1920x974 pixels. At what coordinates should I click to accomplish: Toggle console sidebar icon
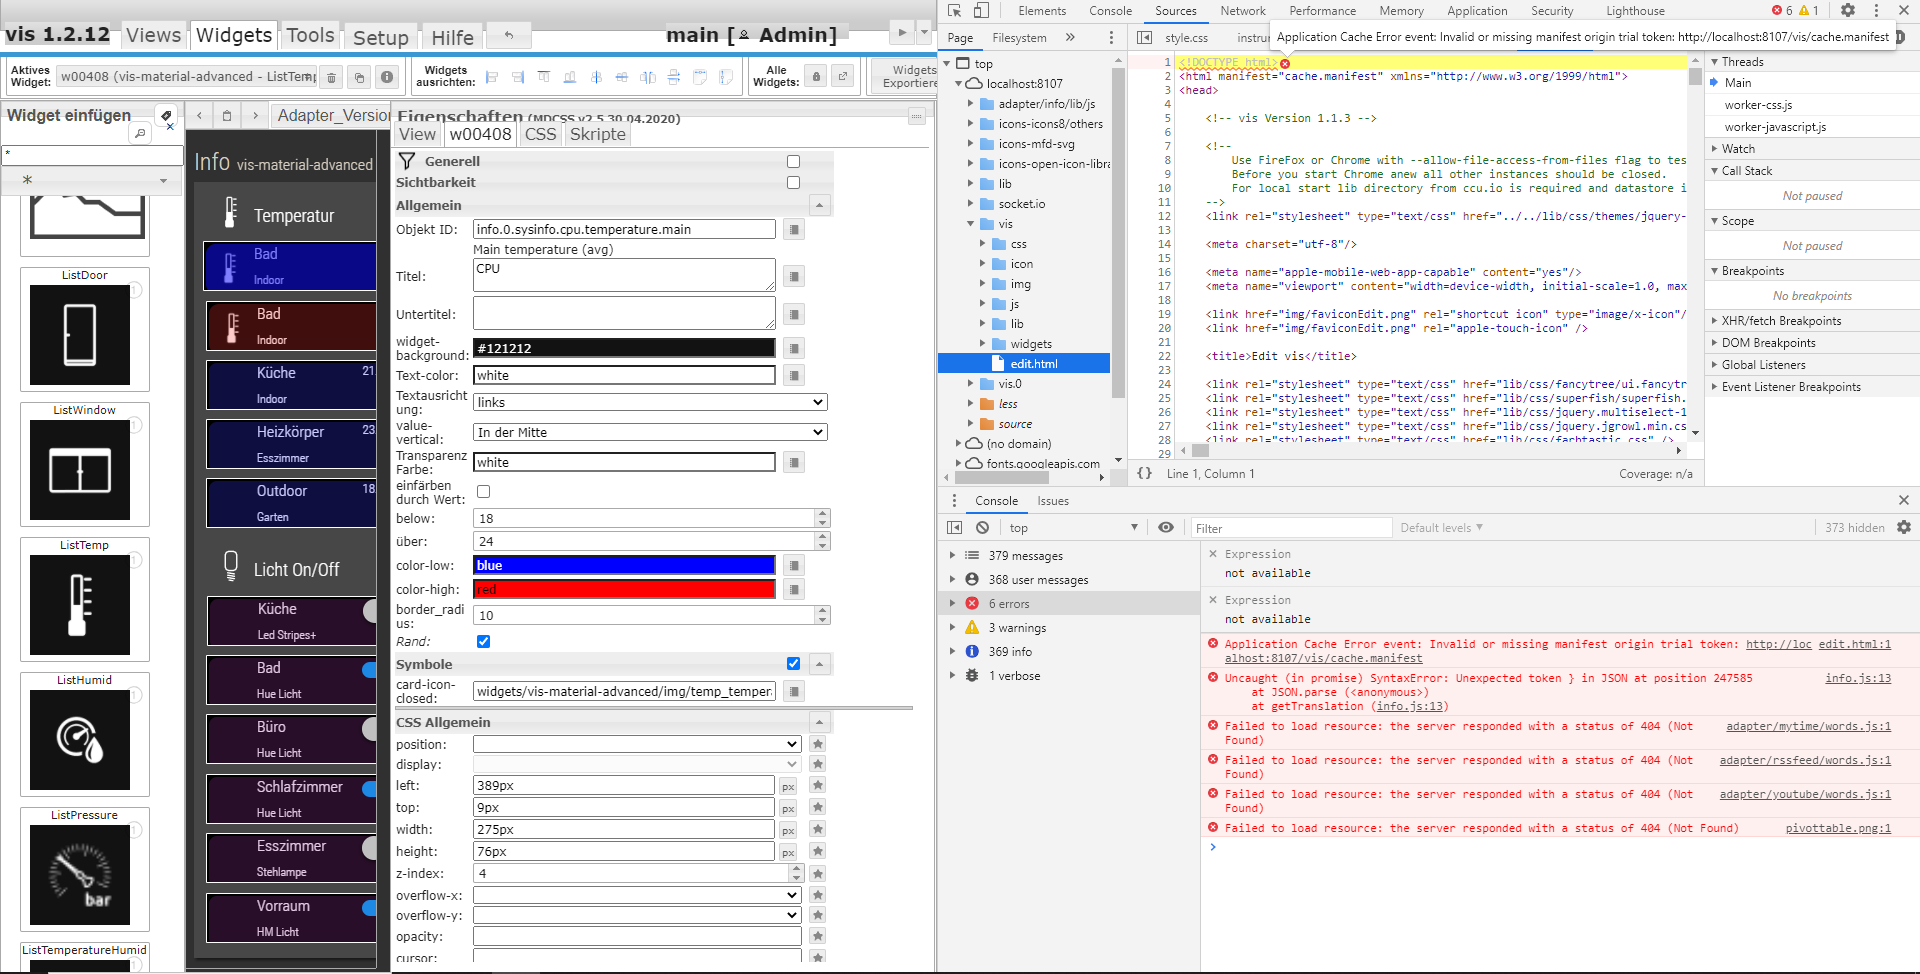click(955, 528)
